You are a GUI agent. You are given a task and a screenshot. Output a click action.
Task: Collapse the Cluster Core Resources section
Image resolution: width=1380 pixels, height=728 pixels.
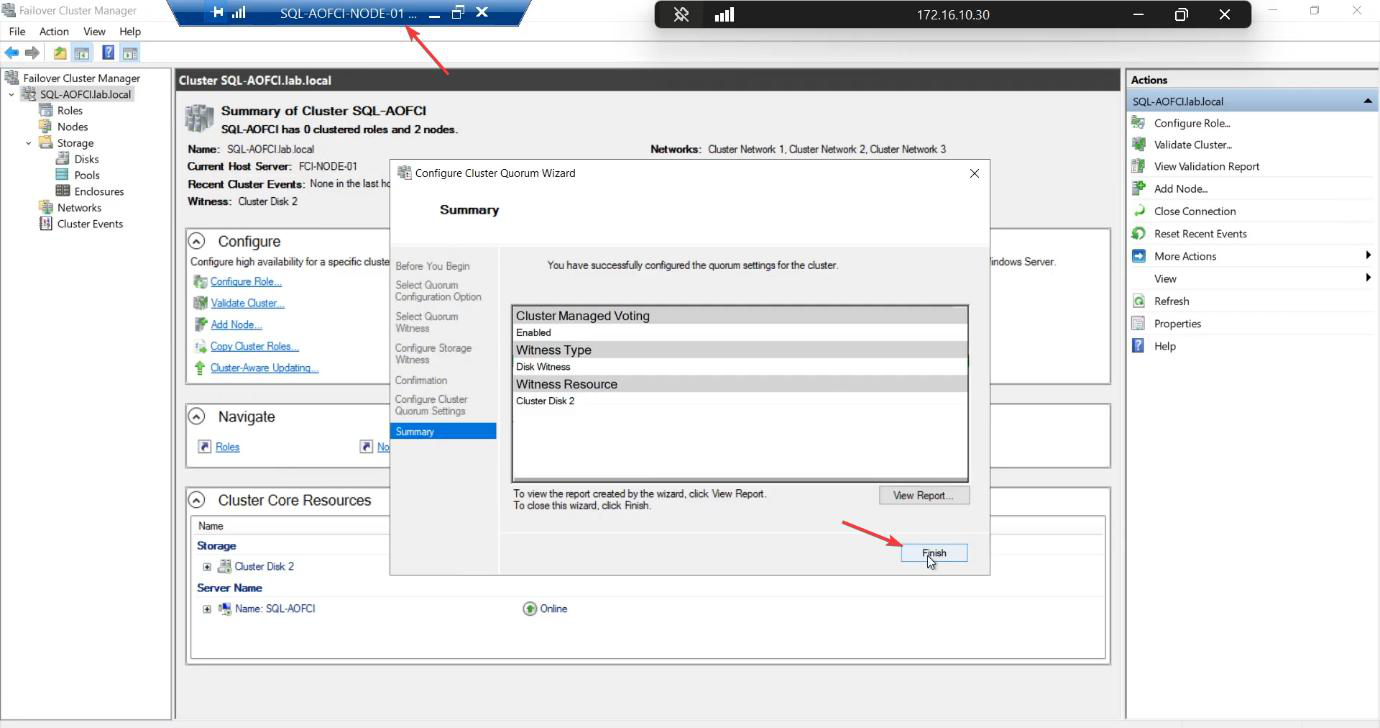tap(198, 500)
